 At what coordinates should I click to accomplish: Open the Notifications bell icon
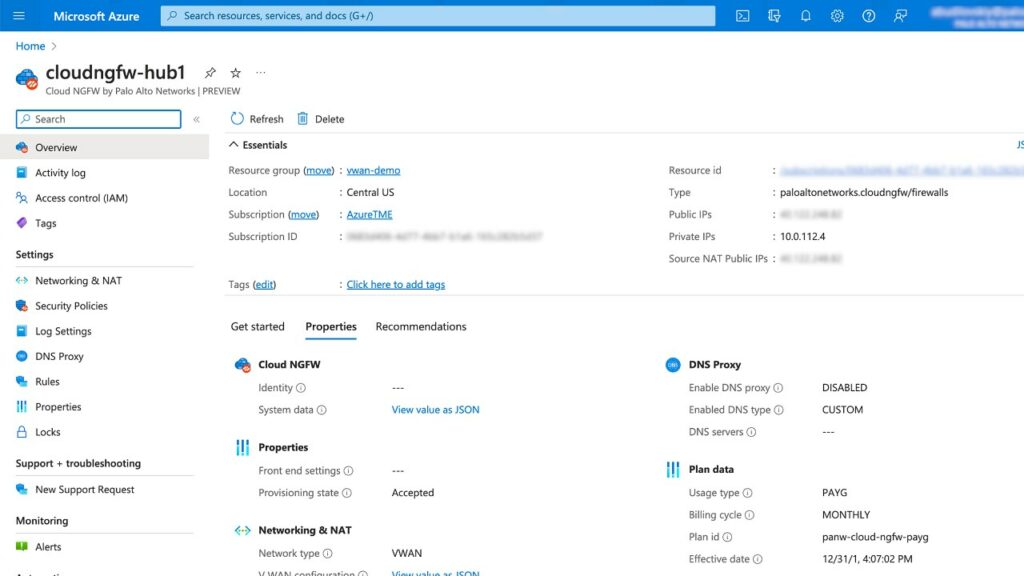[x=805, y=16]
